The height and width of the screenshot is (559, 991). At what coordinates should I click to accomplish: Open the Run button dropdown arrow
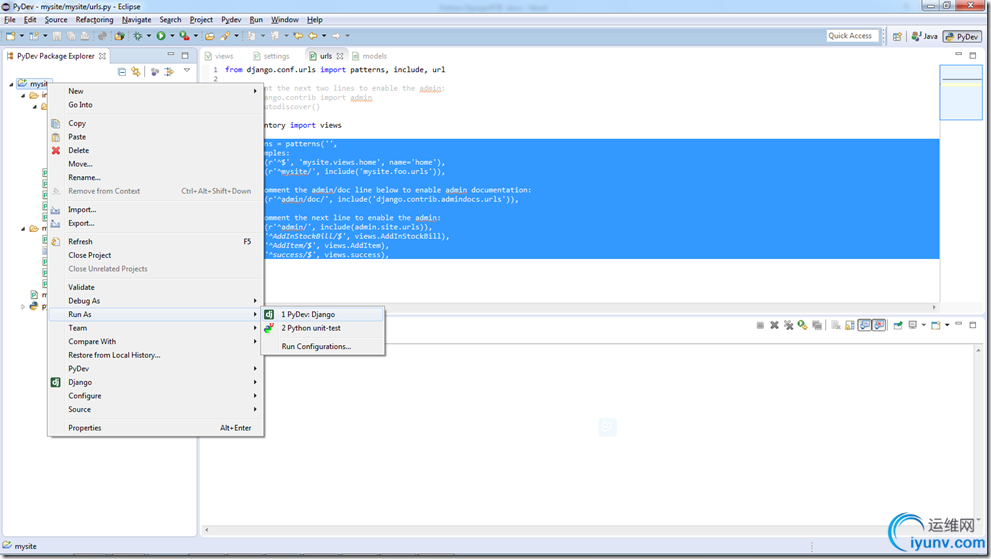coord(173,36)
